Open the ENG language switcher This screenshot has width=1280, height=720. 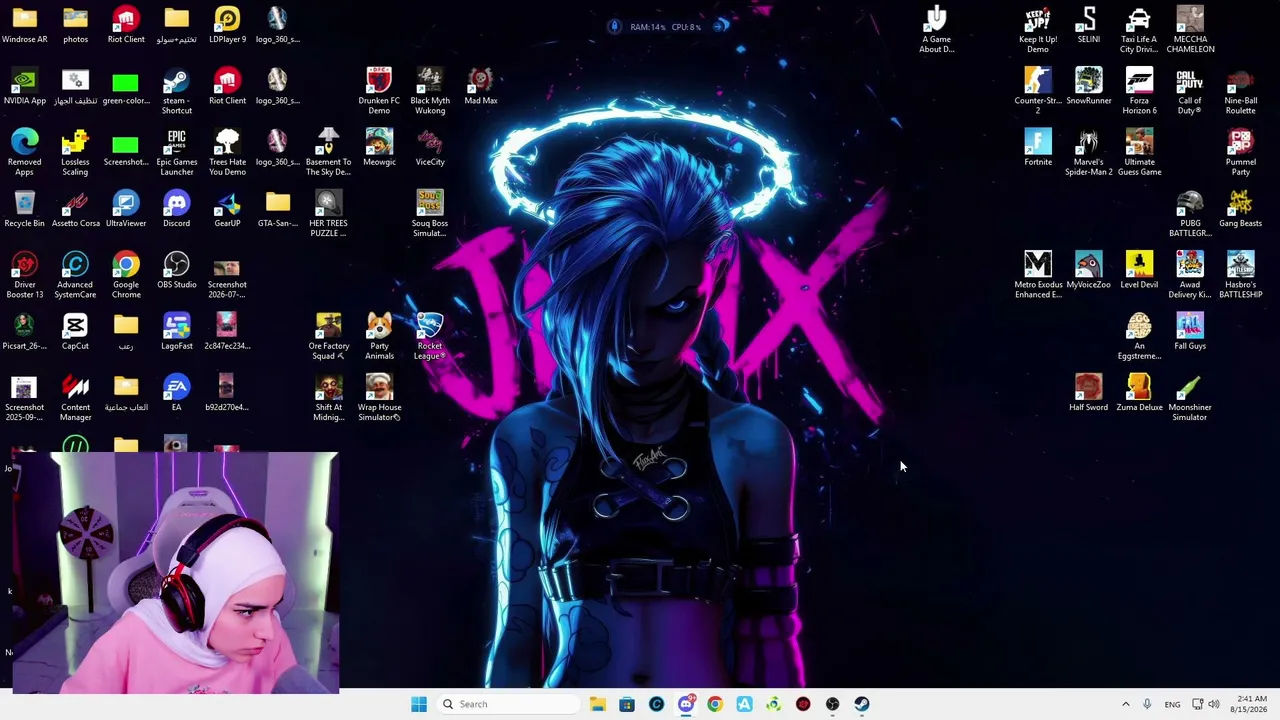1172,704
